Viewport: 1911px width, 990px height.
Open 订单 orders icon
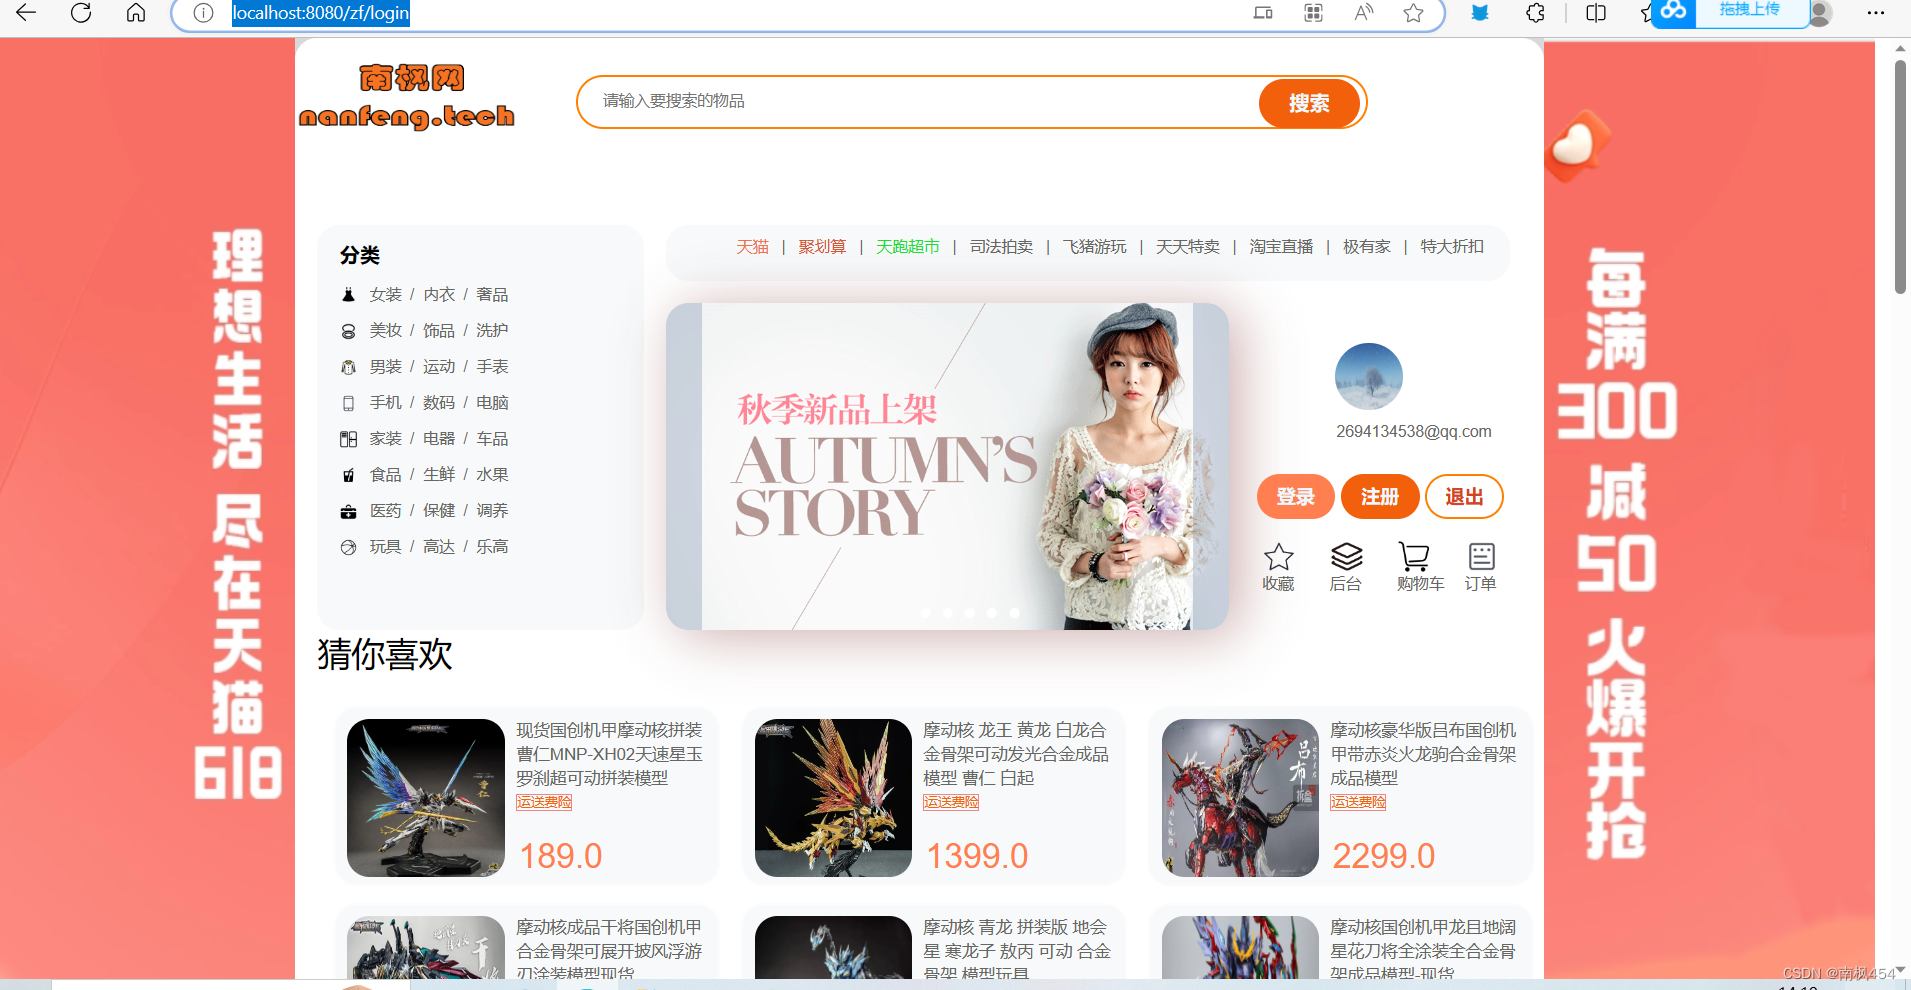coord(1481,557)
